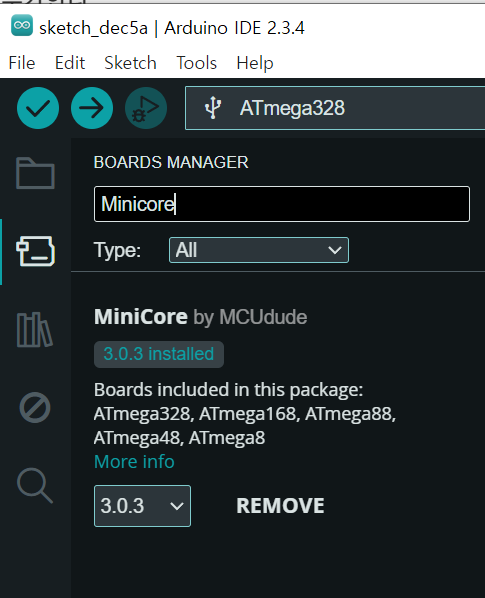Click 'Boards included in this package:' text
485x598 pixels.
228,390
